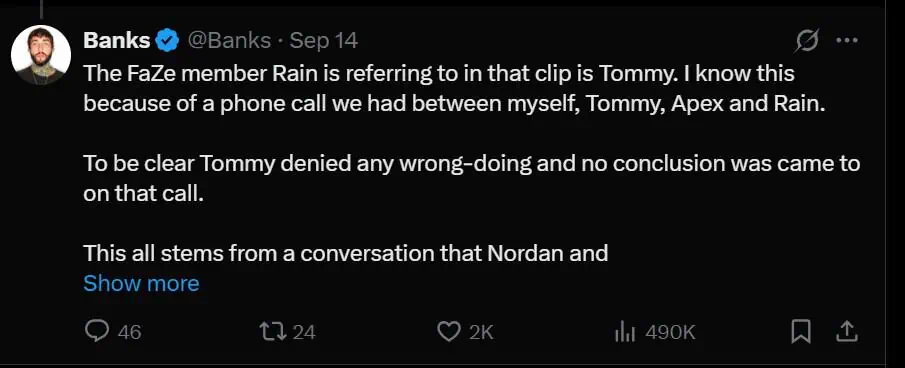
Task: Click the 2K likes count
Action: pyautogui.click(x=481, y=332)
